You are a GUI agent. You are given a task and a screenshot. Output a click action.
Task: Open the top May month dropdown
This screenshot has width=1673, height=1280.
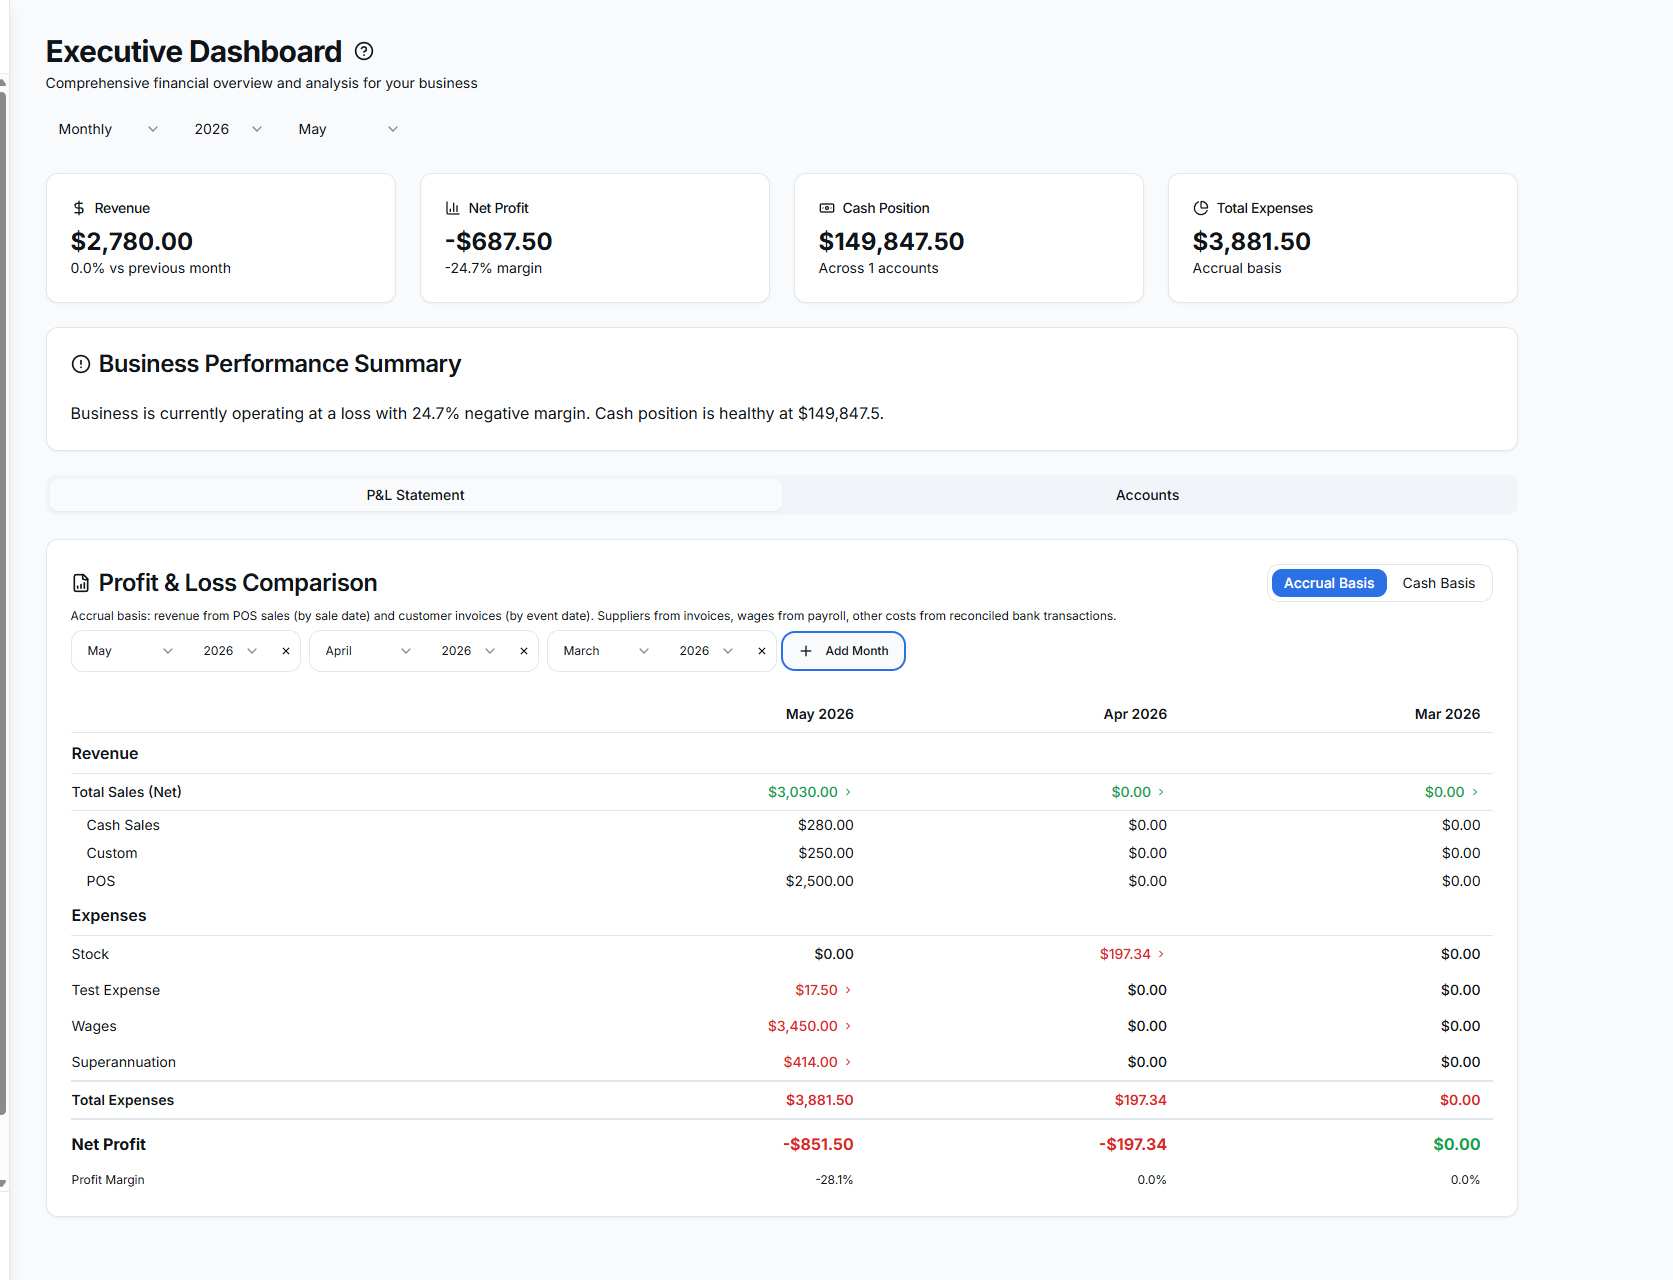pos(348,129)
